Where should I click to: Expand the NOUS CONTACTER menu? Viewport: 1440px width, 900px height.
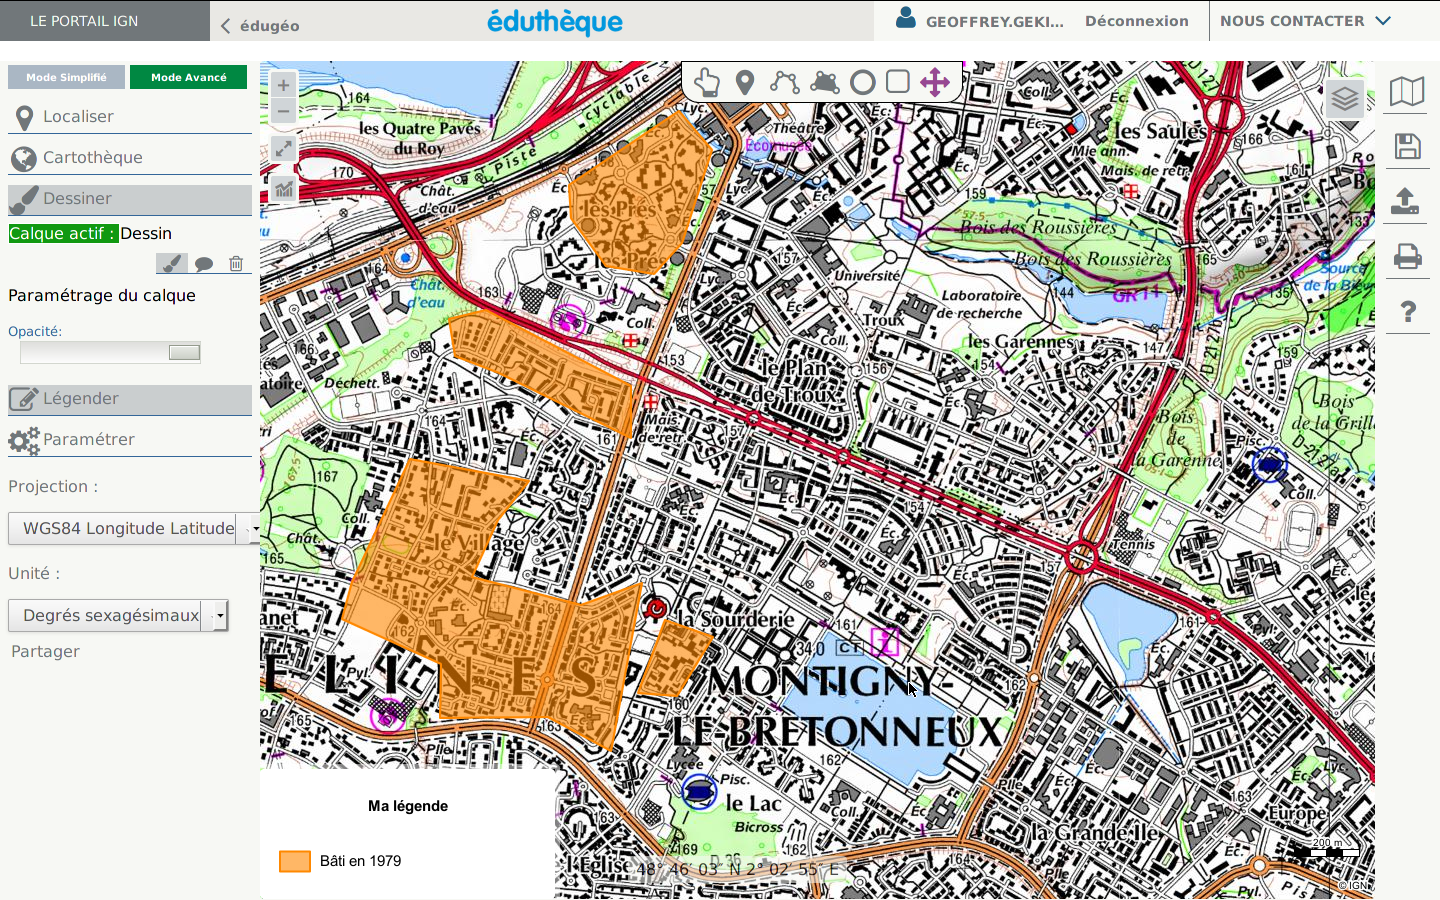coord(1305,21)
